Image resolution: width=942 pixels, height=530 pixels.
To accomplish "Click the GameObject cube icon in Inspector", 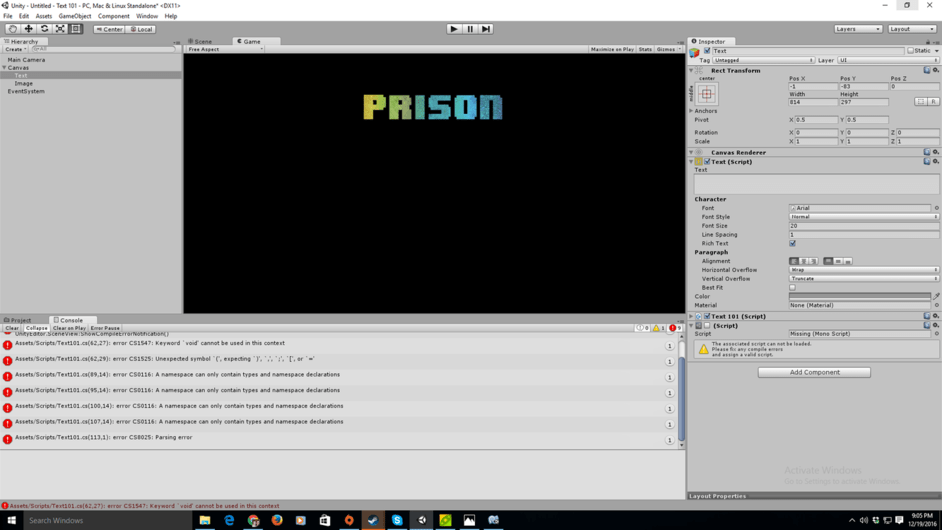I will click(x=694, y=53).
